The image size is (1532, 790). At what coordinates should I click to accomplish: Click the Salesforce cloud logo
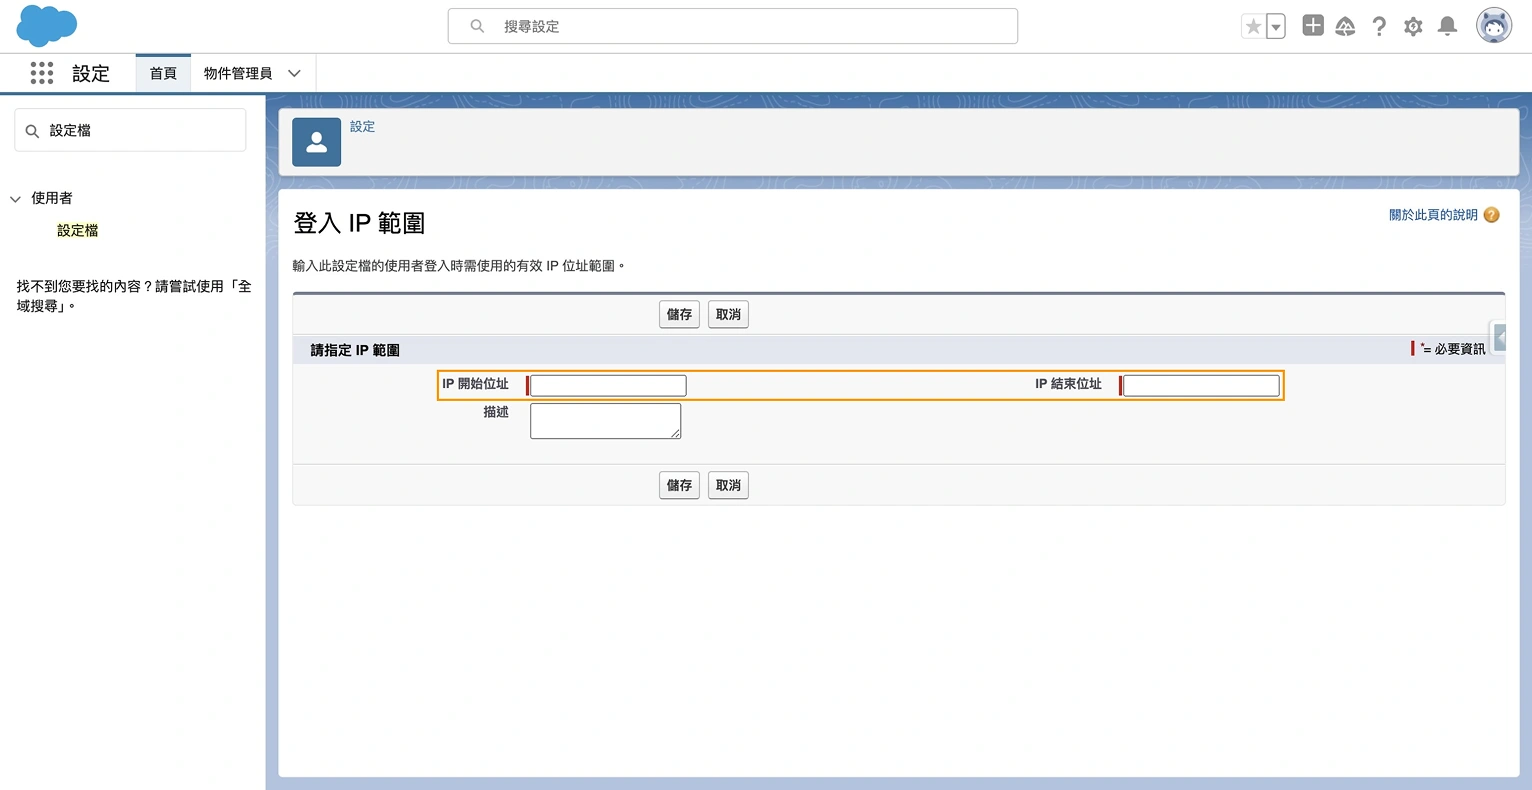[x=46, y=26]
